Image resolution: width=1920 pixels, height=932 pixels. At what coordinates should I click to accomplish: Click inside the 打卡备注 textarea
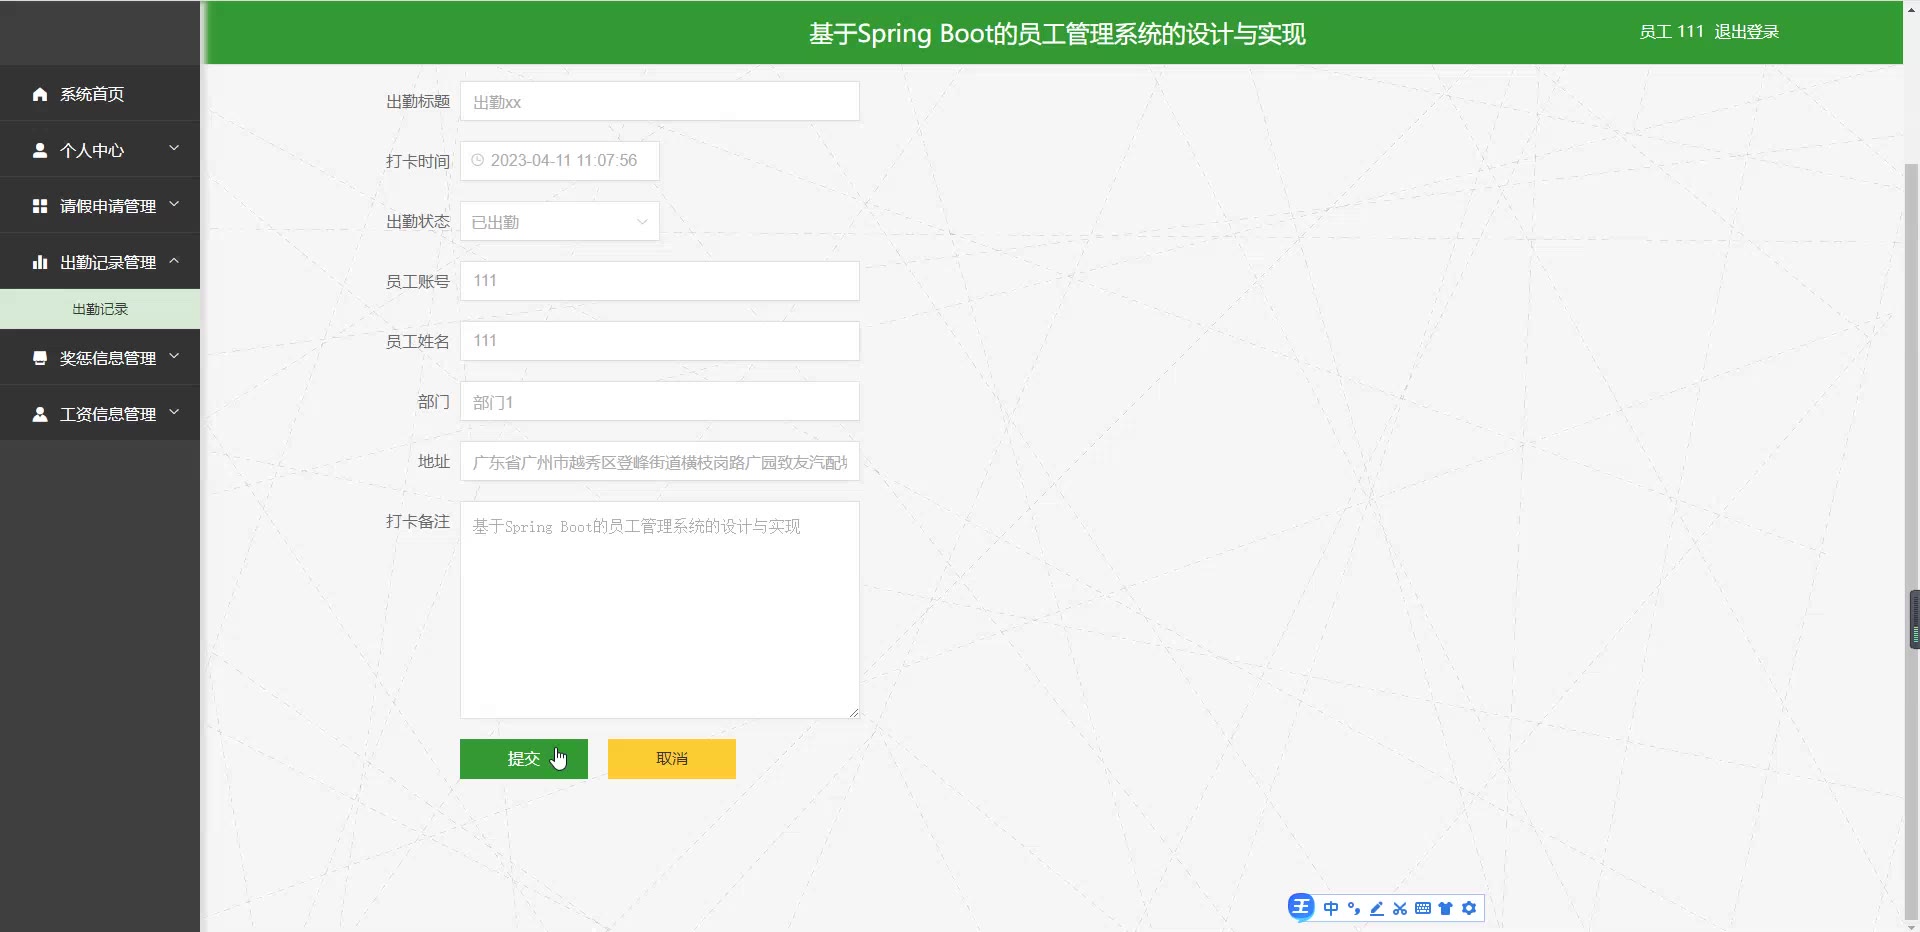tap(660, 610)
